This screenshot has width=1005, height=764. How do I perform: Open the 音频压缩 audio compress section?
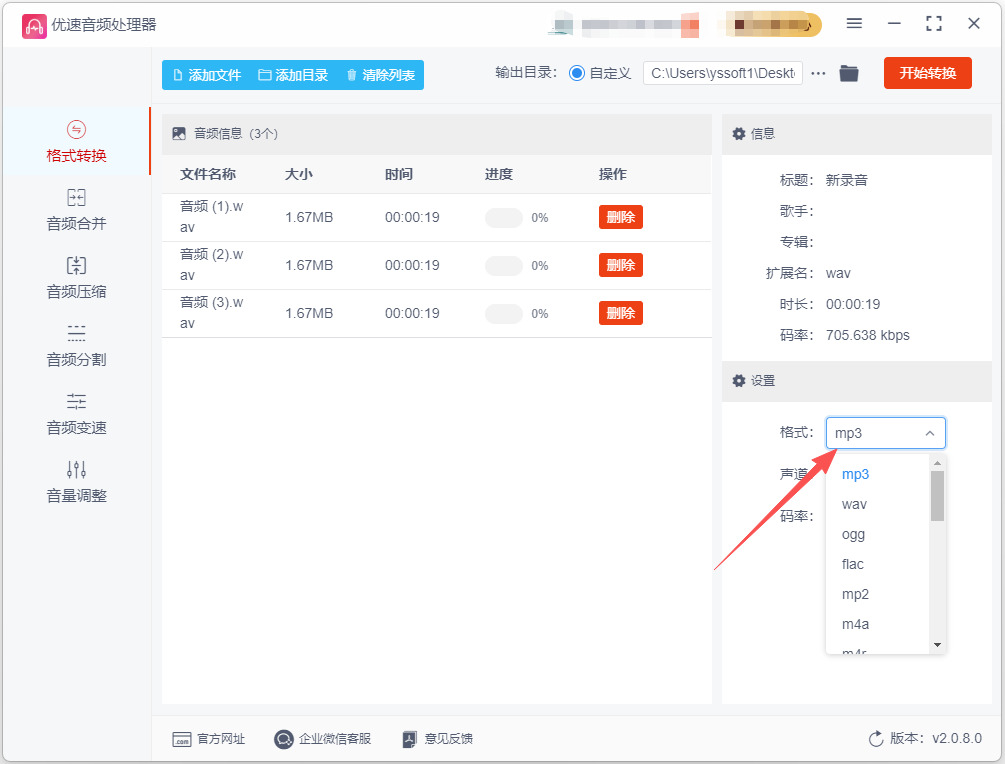pyautogui.click(x=76, y=278)
